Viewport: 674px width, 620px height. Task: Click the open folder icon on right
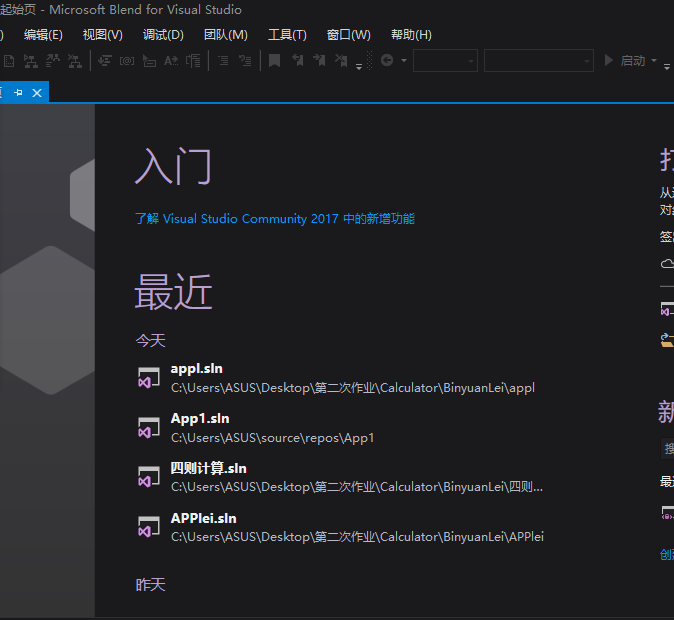(668, 340)
